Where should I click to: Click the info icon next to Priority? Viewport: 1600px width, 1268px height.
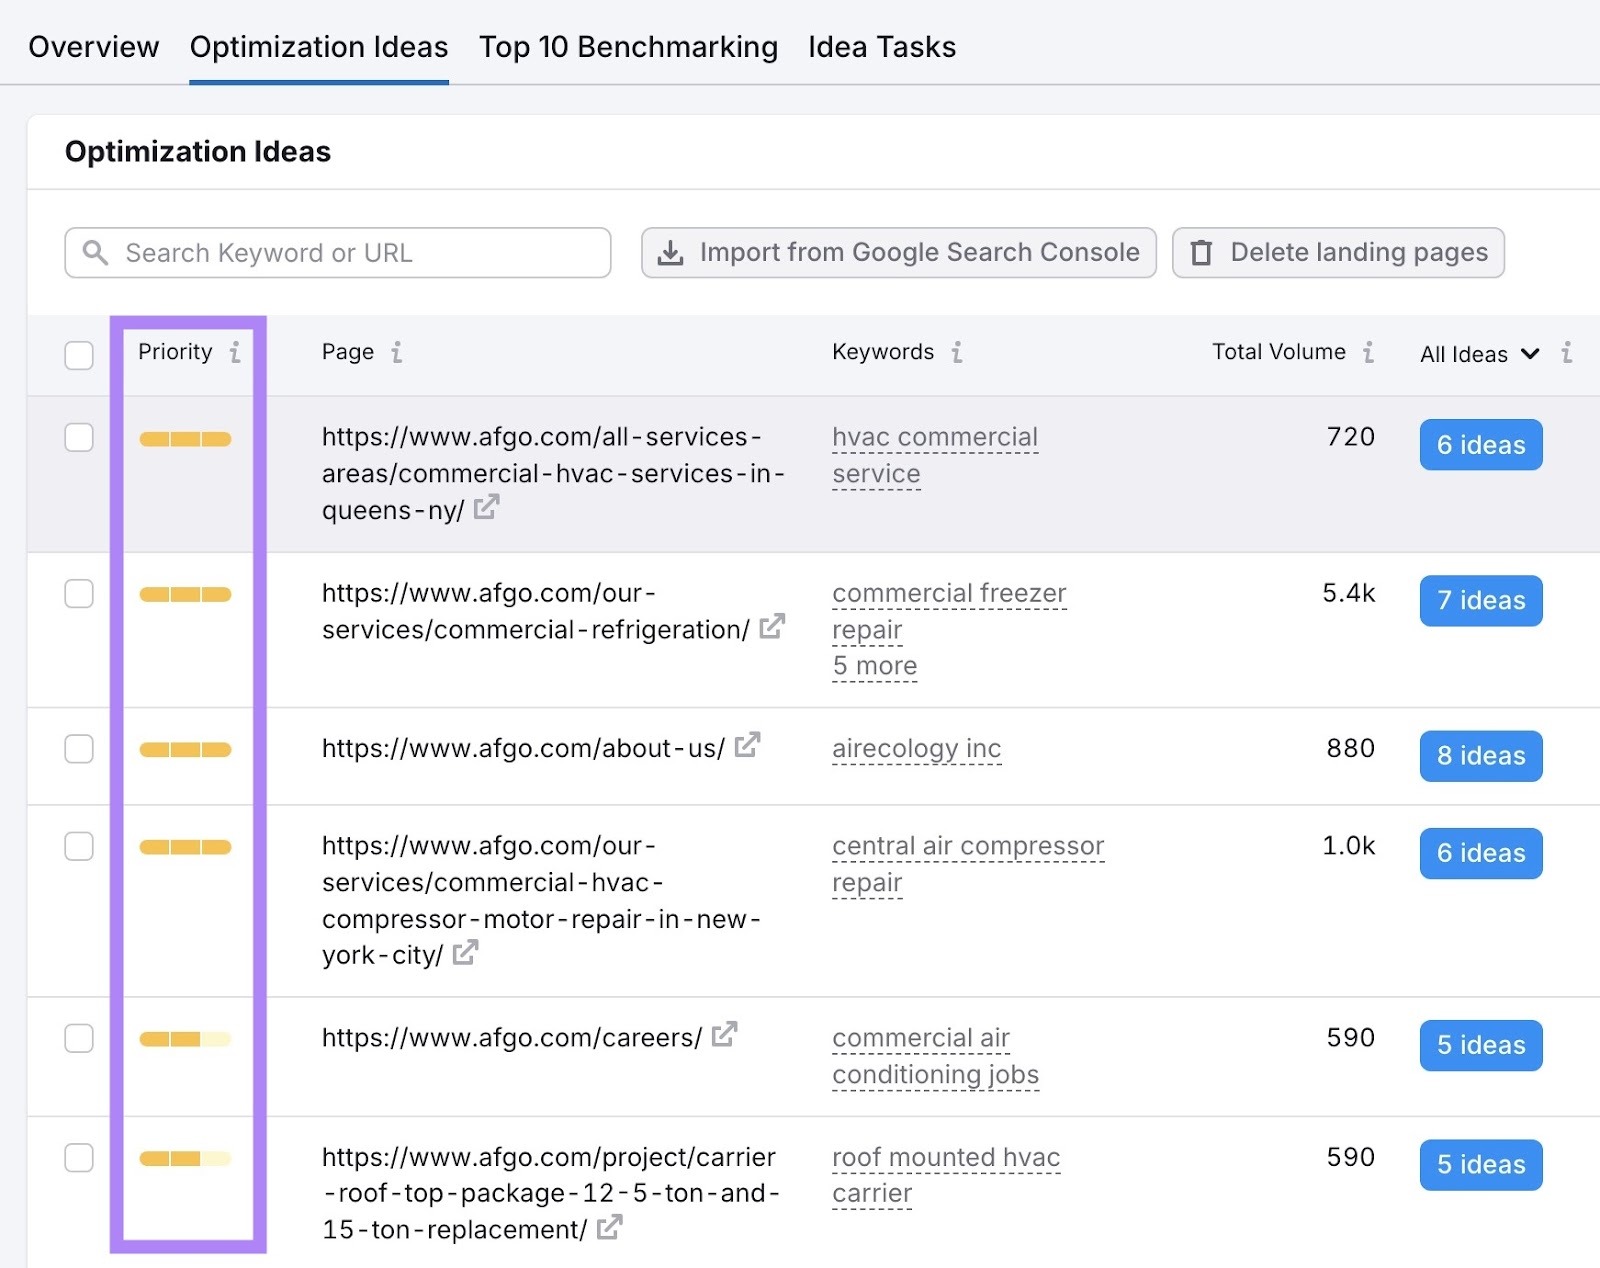coord(235,352)
